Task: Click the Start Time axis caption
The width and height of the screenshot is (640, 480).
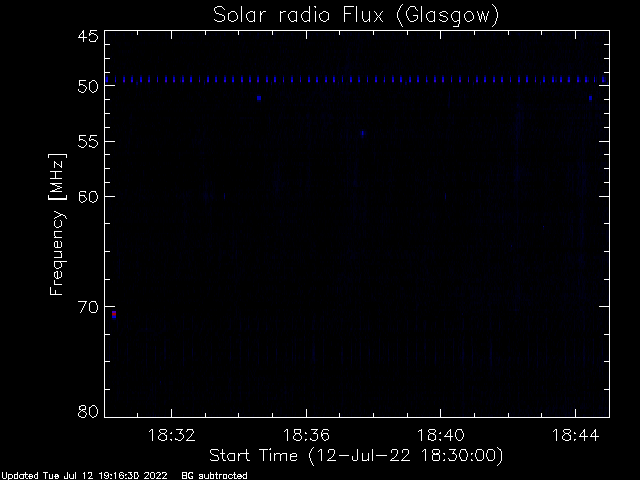Action: click(356, 456)
